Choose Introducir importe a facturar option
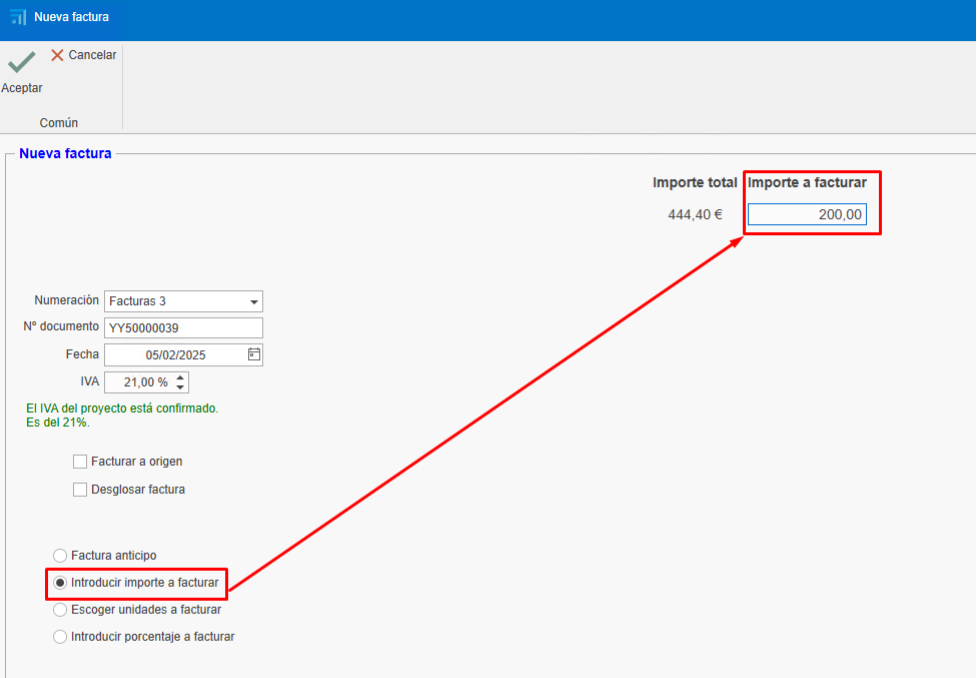Image resolution: width=978 pixels, height=678 pixels. point(60,582)
